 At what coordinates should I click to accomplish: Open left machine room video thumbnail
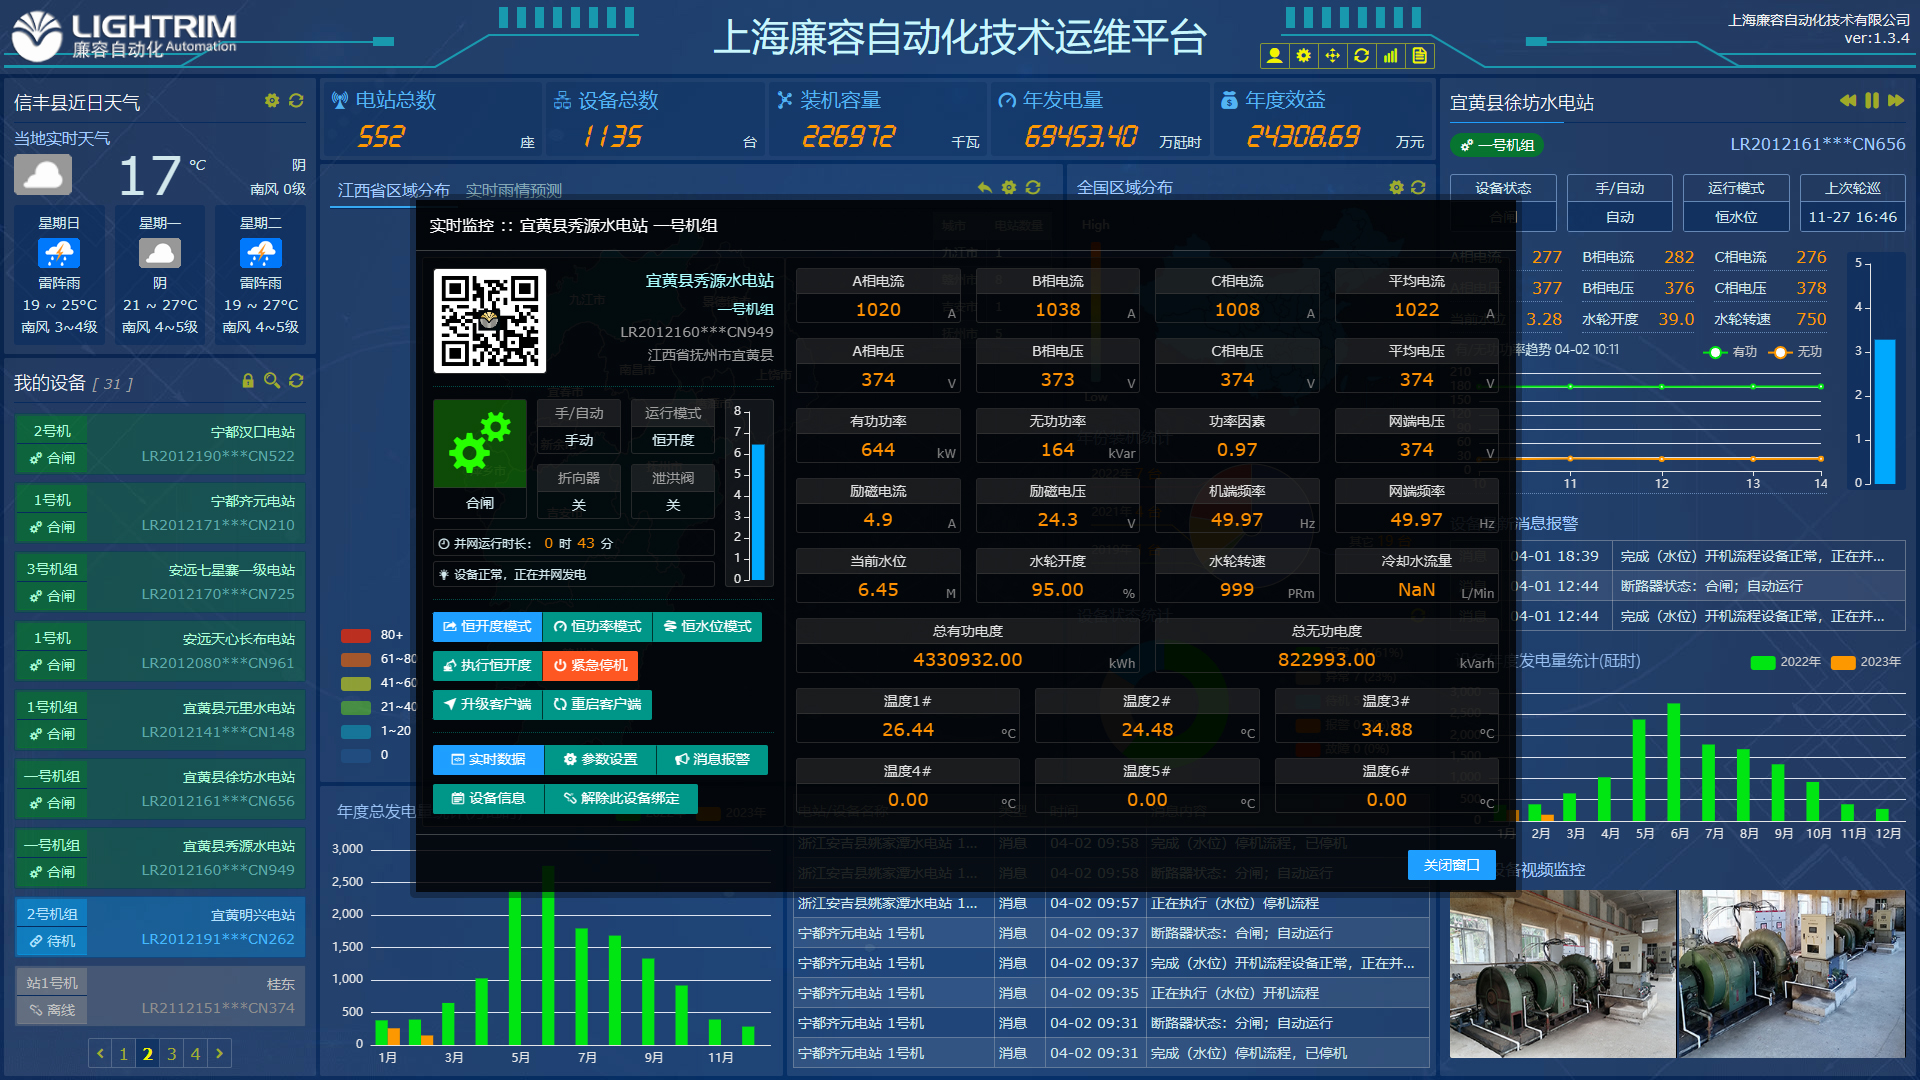click(x=1562, y=974)
